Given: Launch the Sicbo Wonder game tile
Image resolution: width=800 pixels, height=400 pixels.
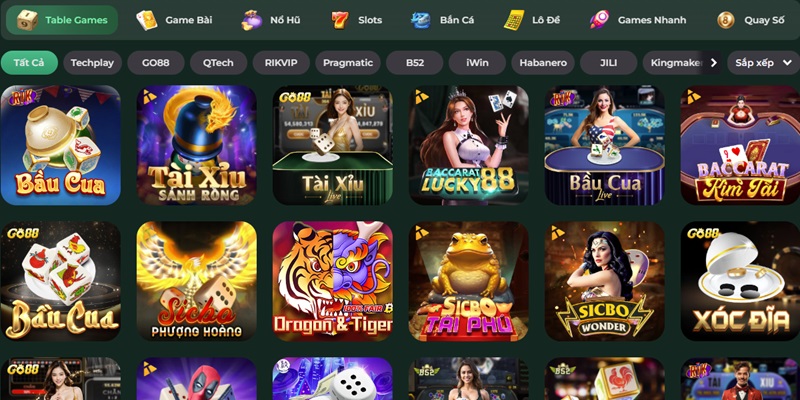Looking at the screenshot, I should click(605, 281).
